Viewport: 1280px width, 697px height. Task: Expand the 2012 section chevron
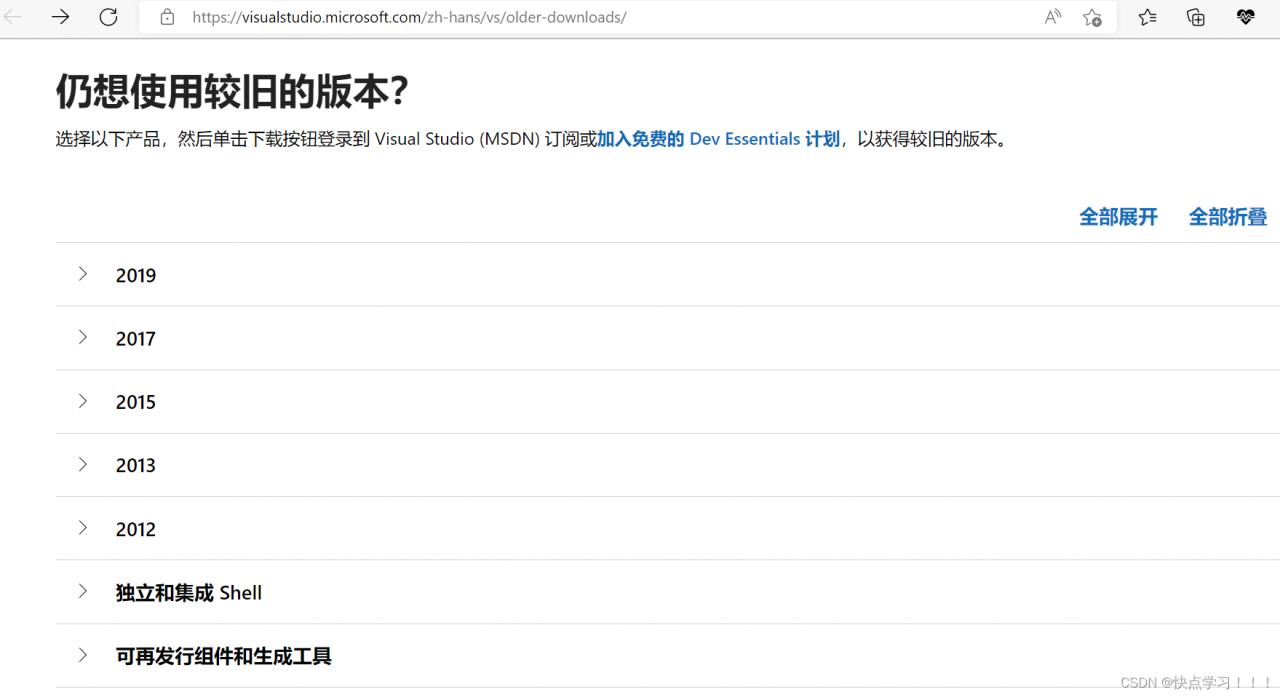83,528
